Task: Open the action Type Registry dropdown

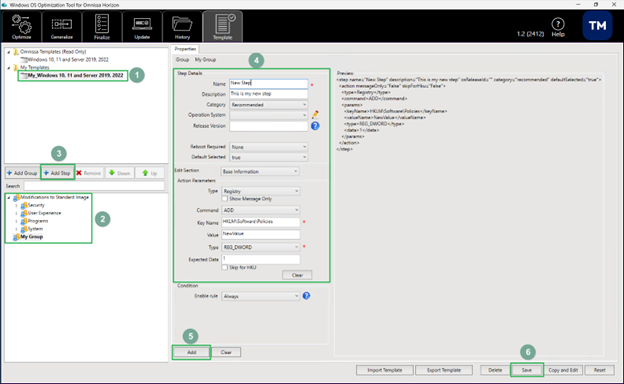Action: [261, 191]
